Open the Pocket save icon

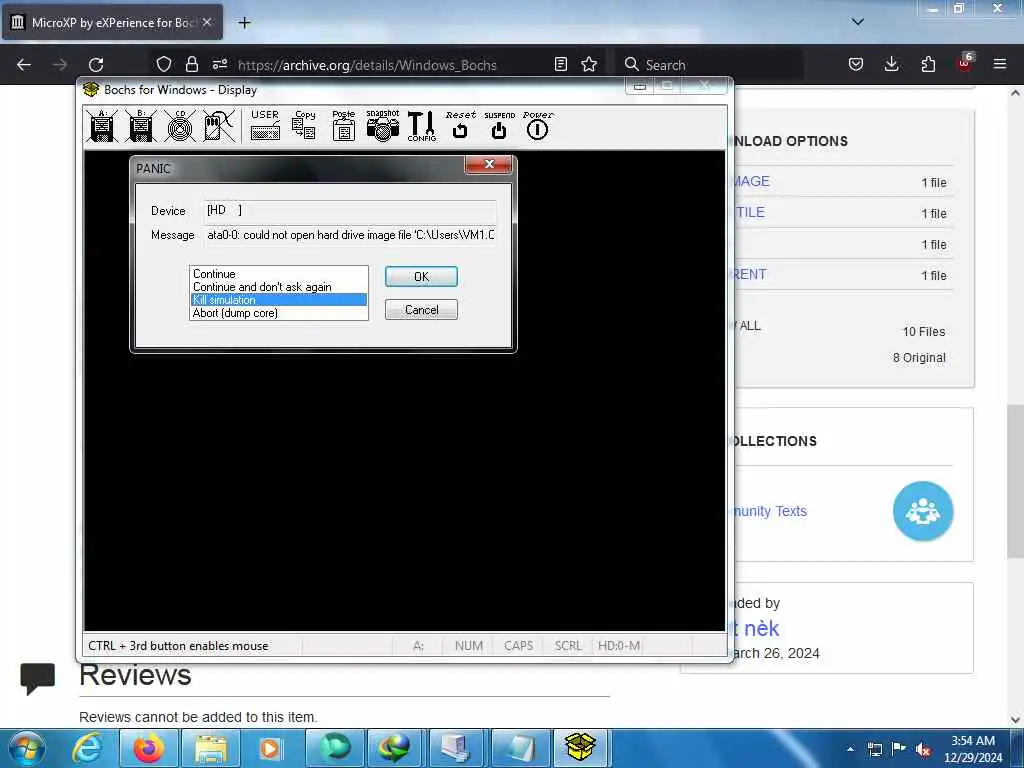pyautogui.click(x=856, y=64)
